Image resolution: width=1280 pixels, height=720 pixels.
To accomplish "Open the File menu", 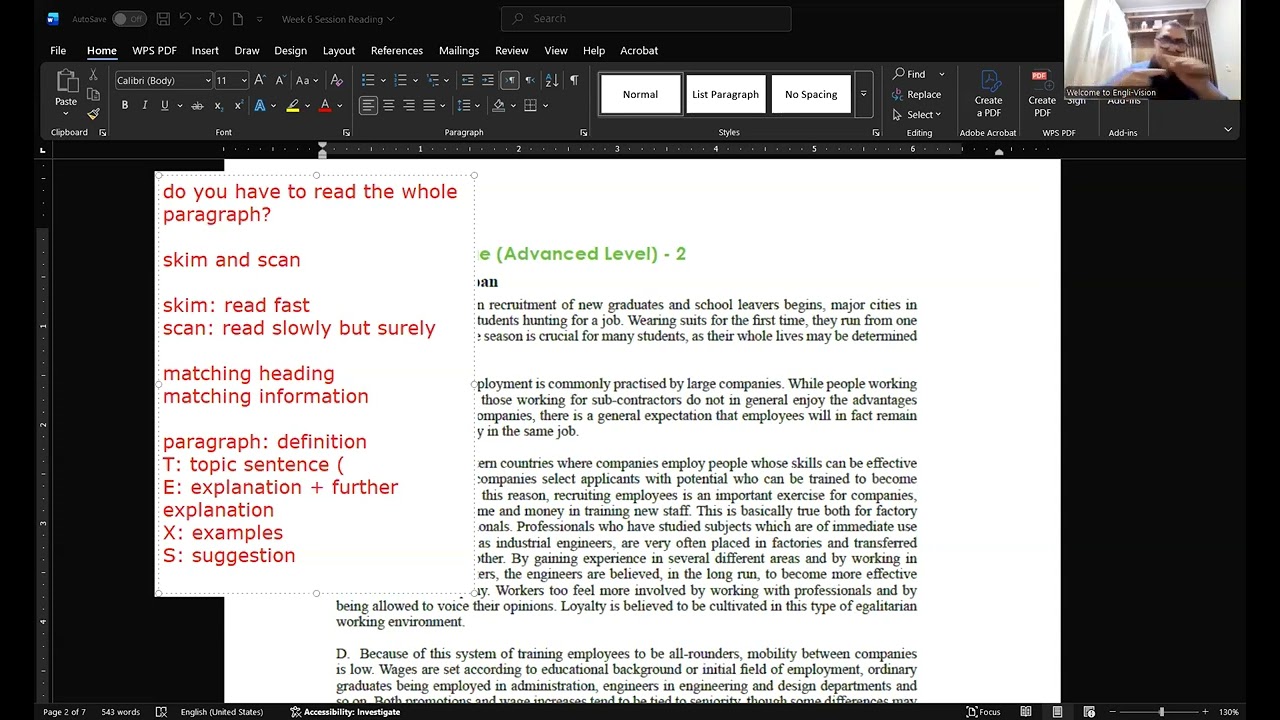I will click(58, 50).
